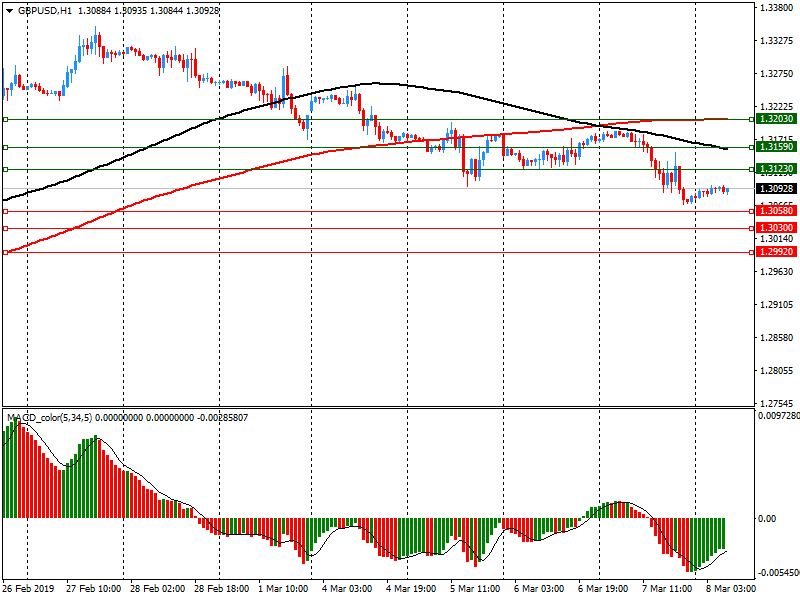Select the red 1.30580 price label
This screenshot has width=800, height=600.
coord(776,211)
